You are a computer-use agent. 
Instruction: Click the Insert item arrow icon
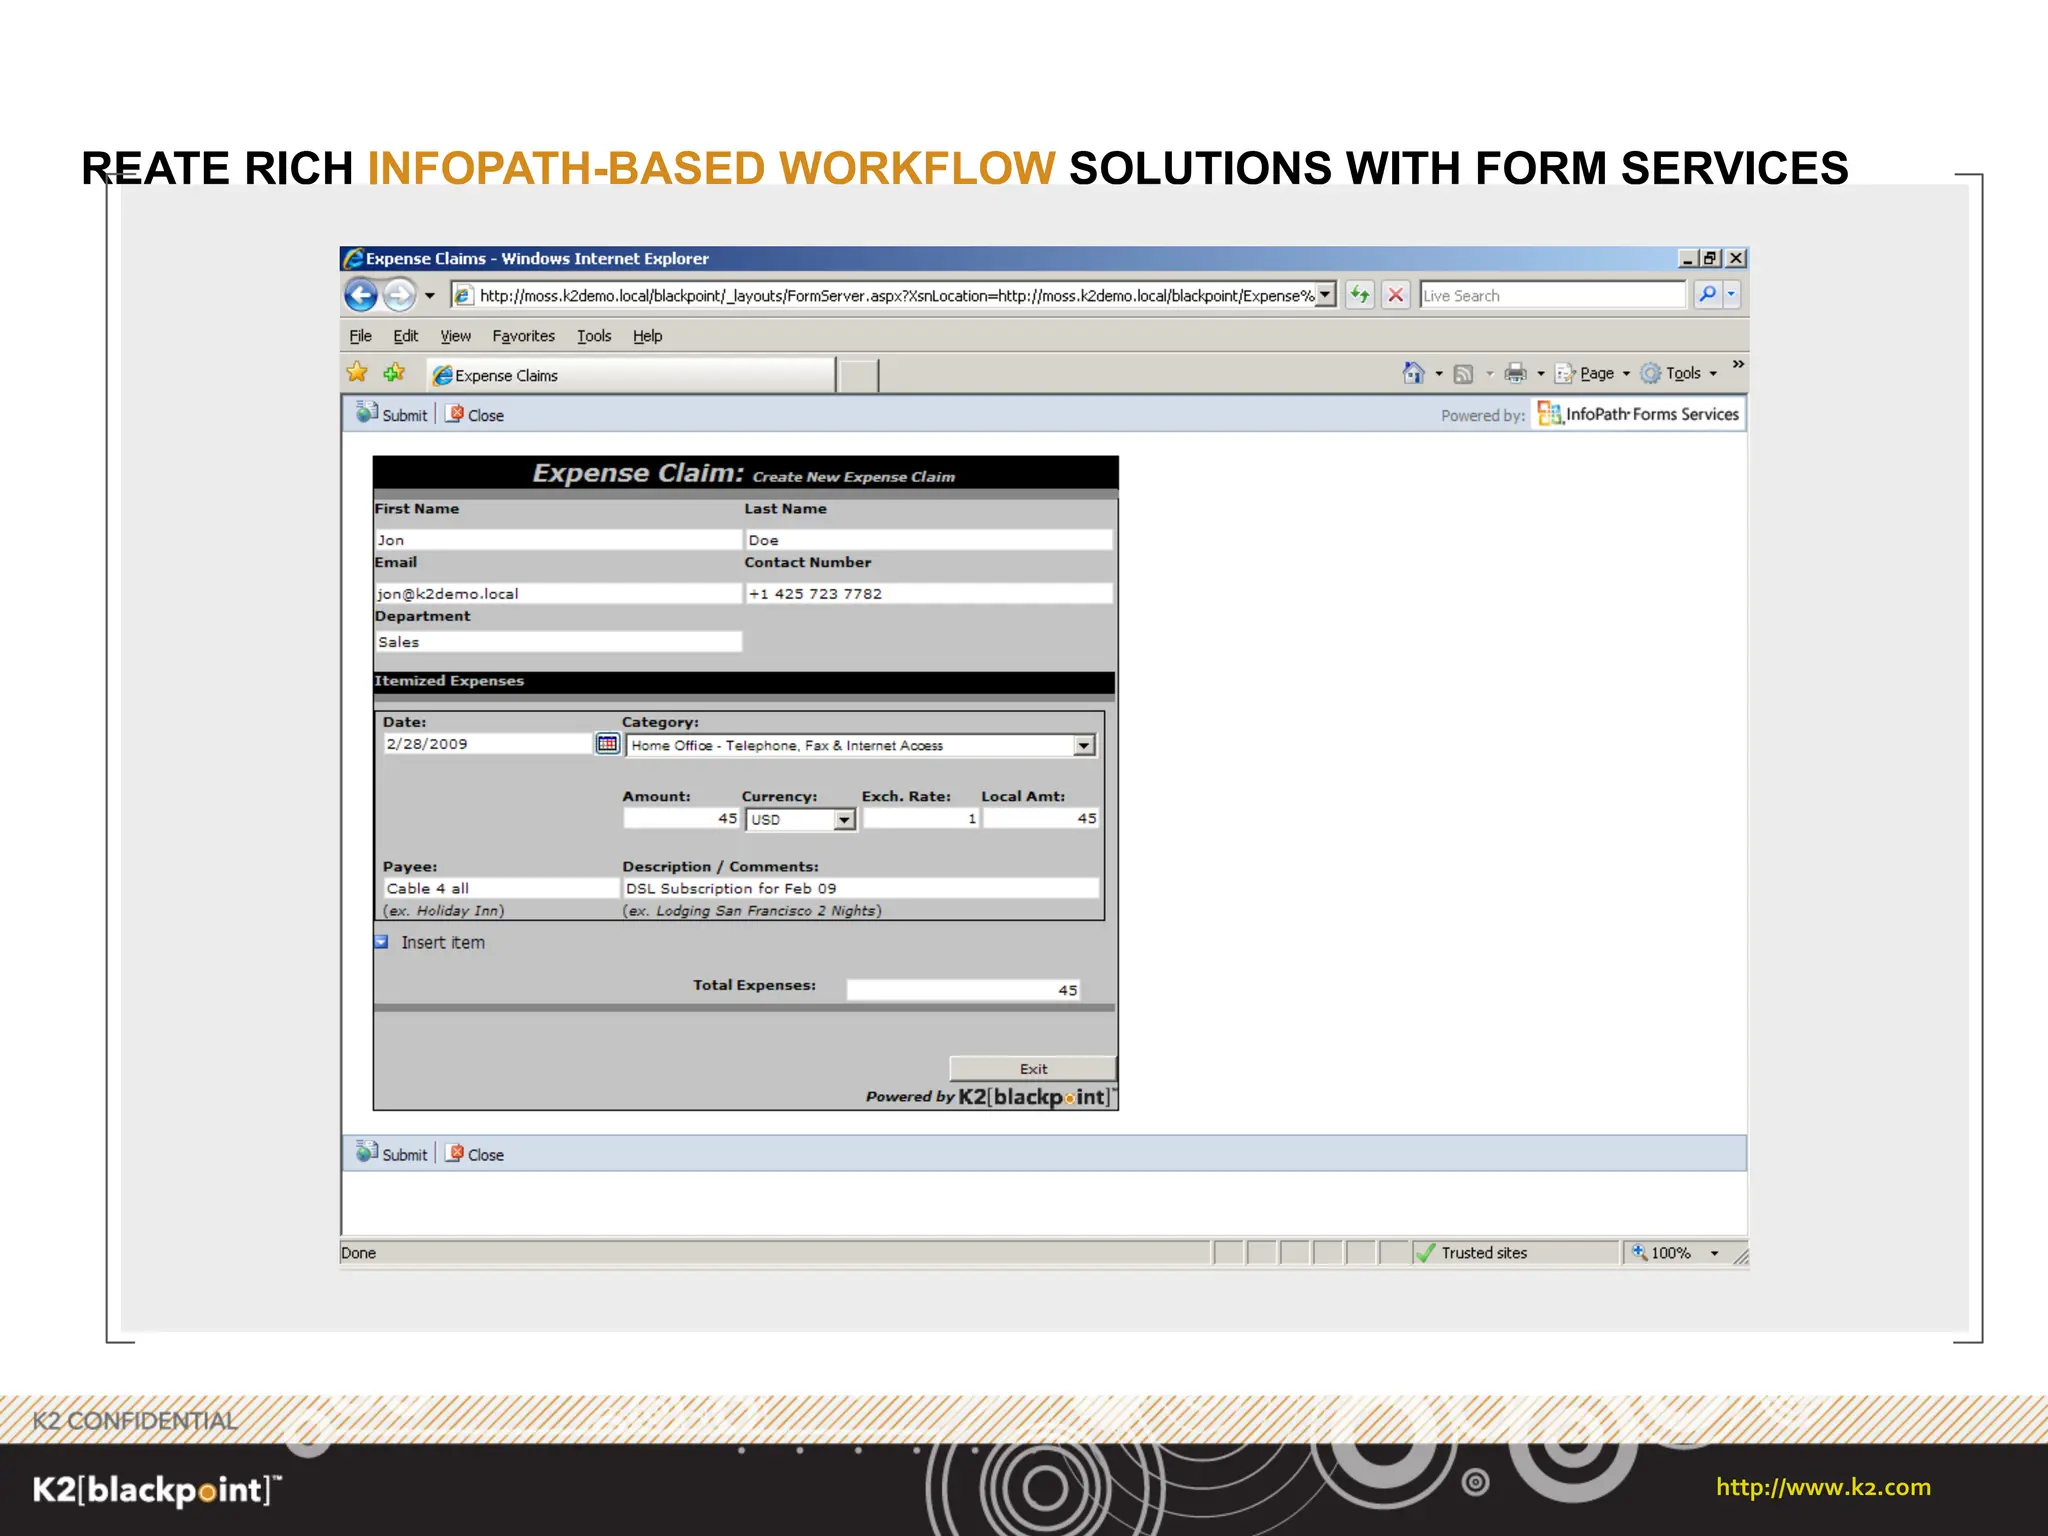pyautogui.click(x=381, y=942)
